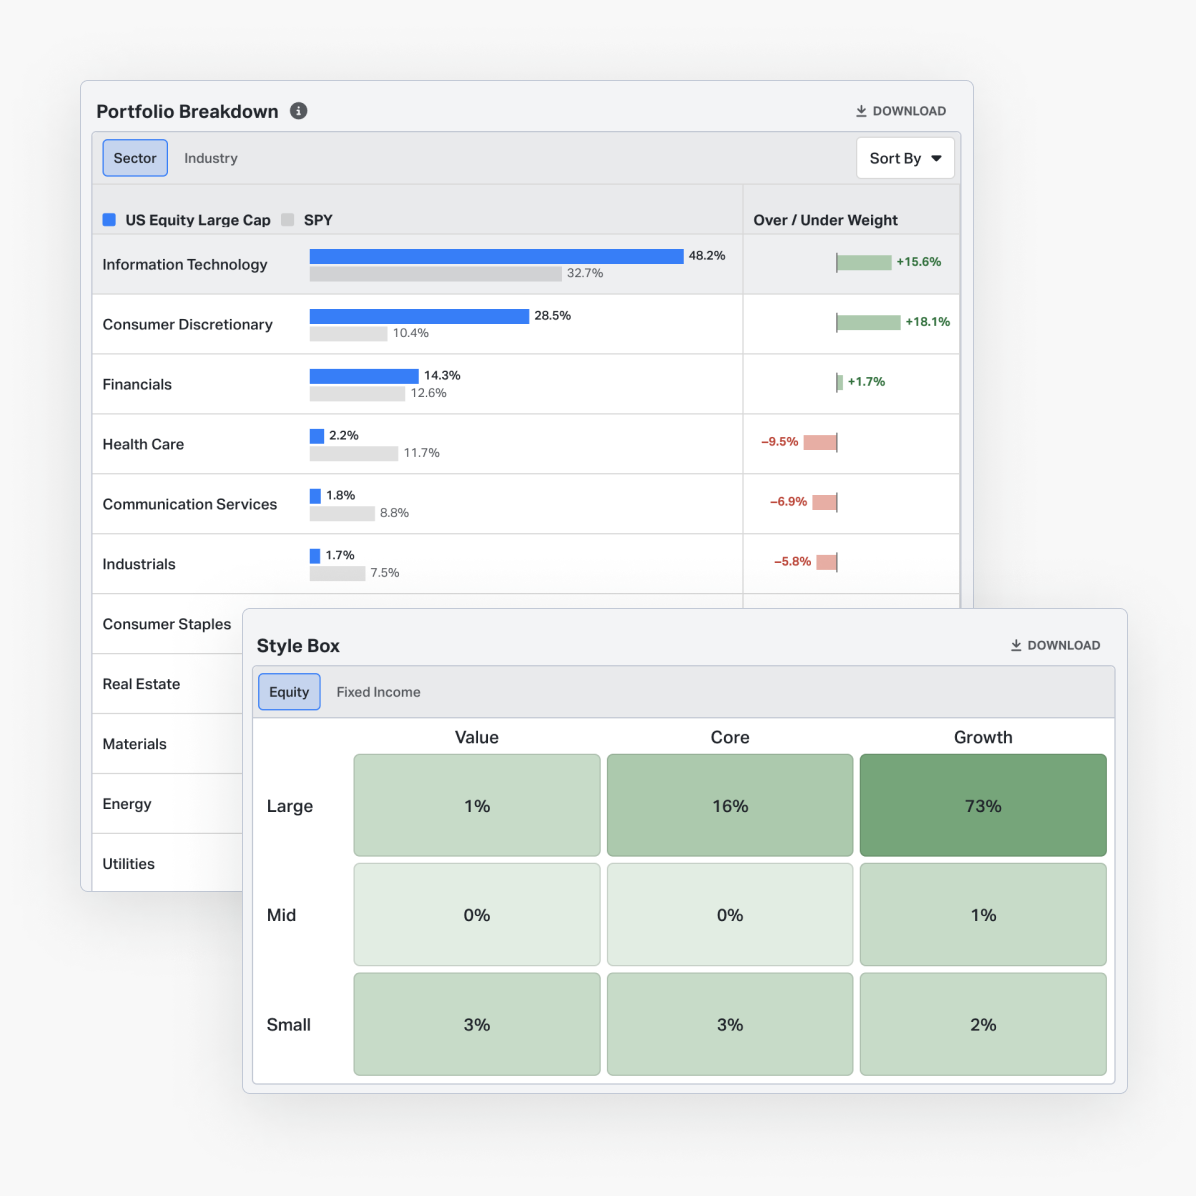Click the Consumer Discretionary +18.1% overweight bar

(868, 322)
